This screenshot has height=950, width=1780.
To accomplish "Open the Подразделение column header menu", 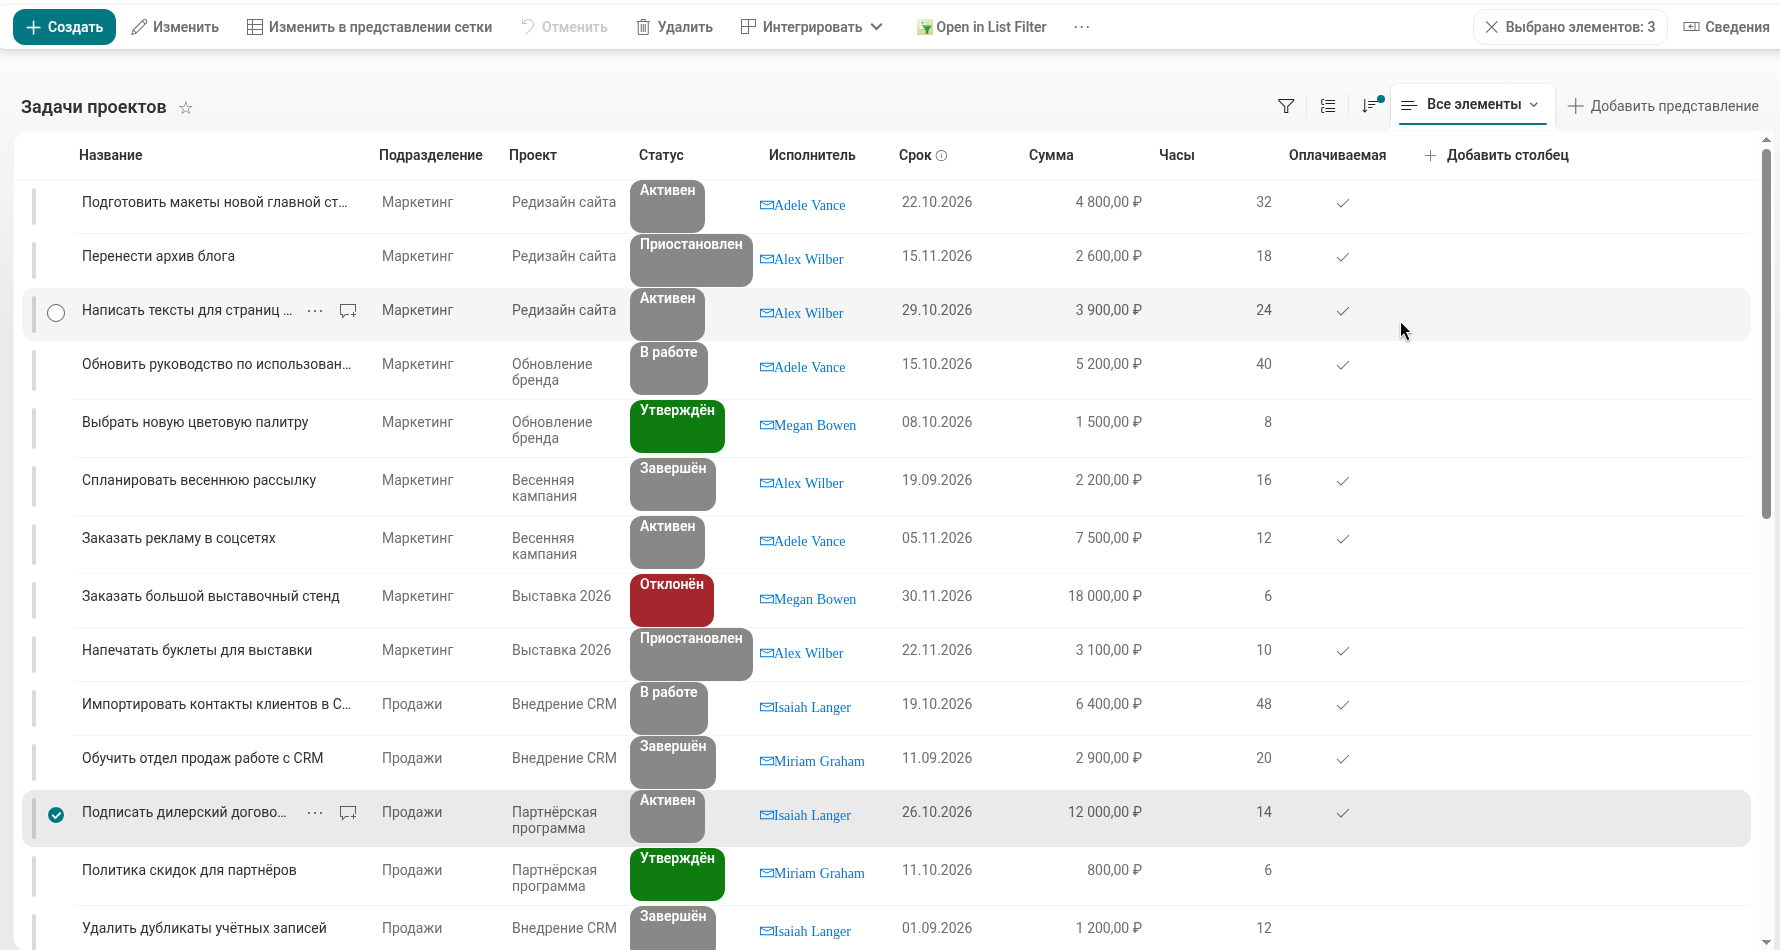I will click(431, 155).
